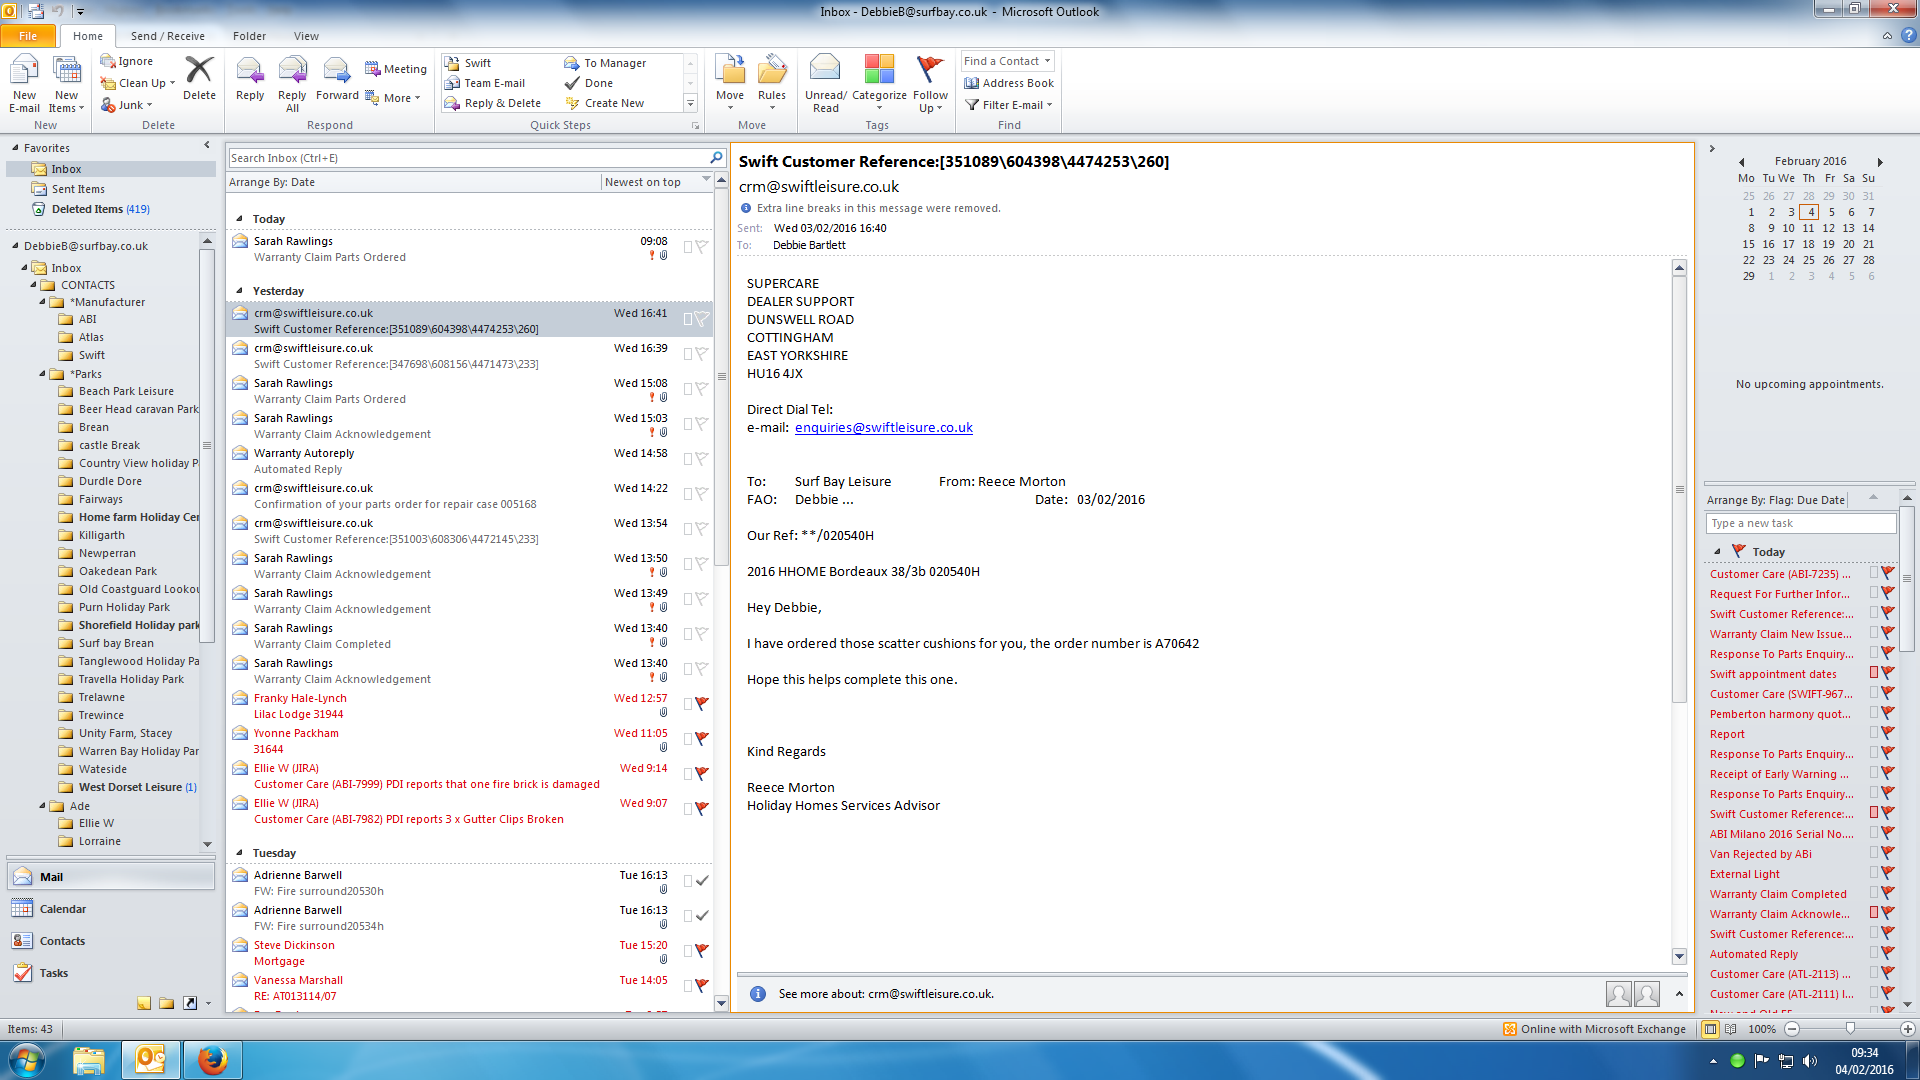
Task: Open the Send / Receive ribbon tab
Action: [167, 36]
